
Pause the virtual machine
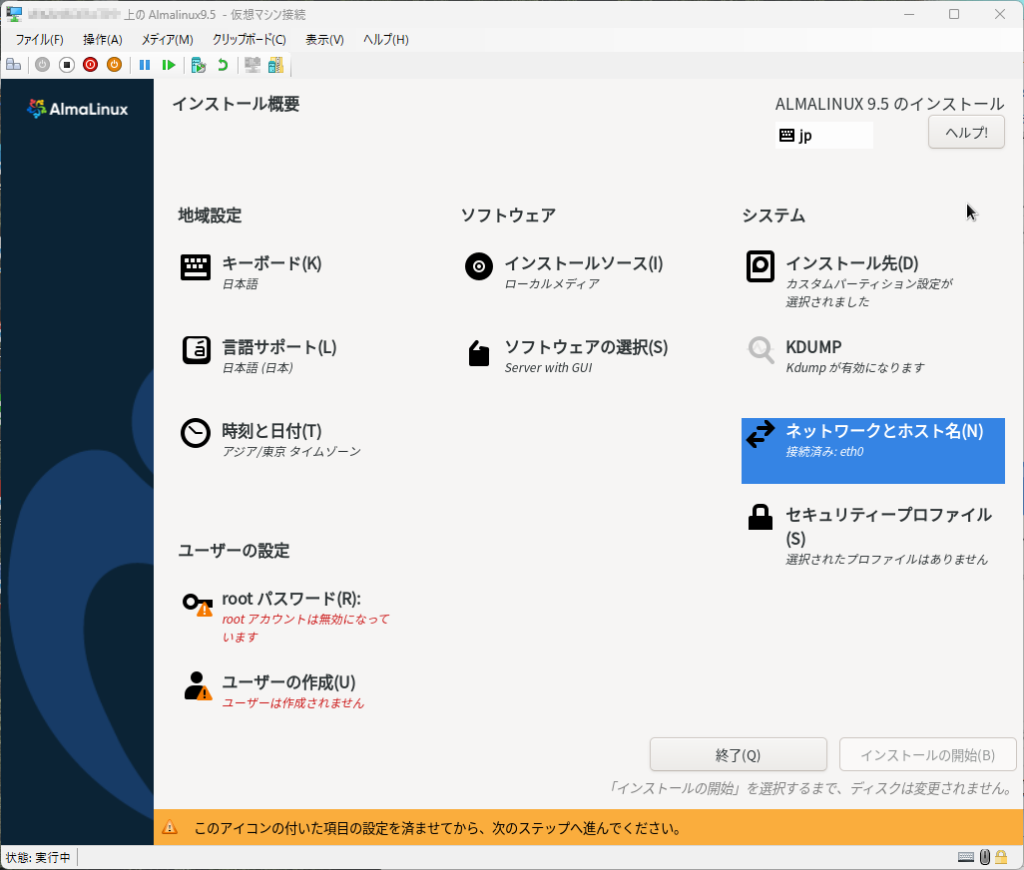tap(145, 65)
